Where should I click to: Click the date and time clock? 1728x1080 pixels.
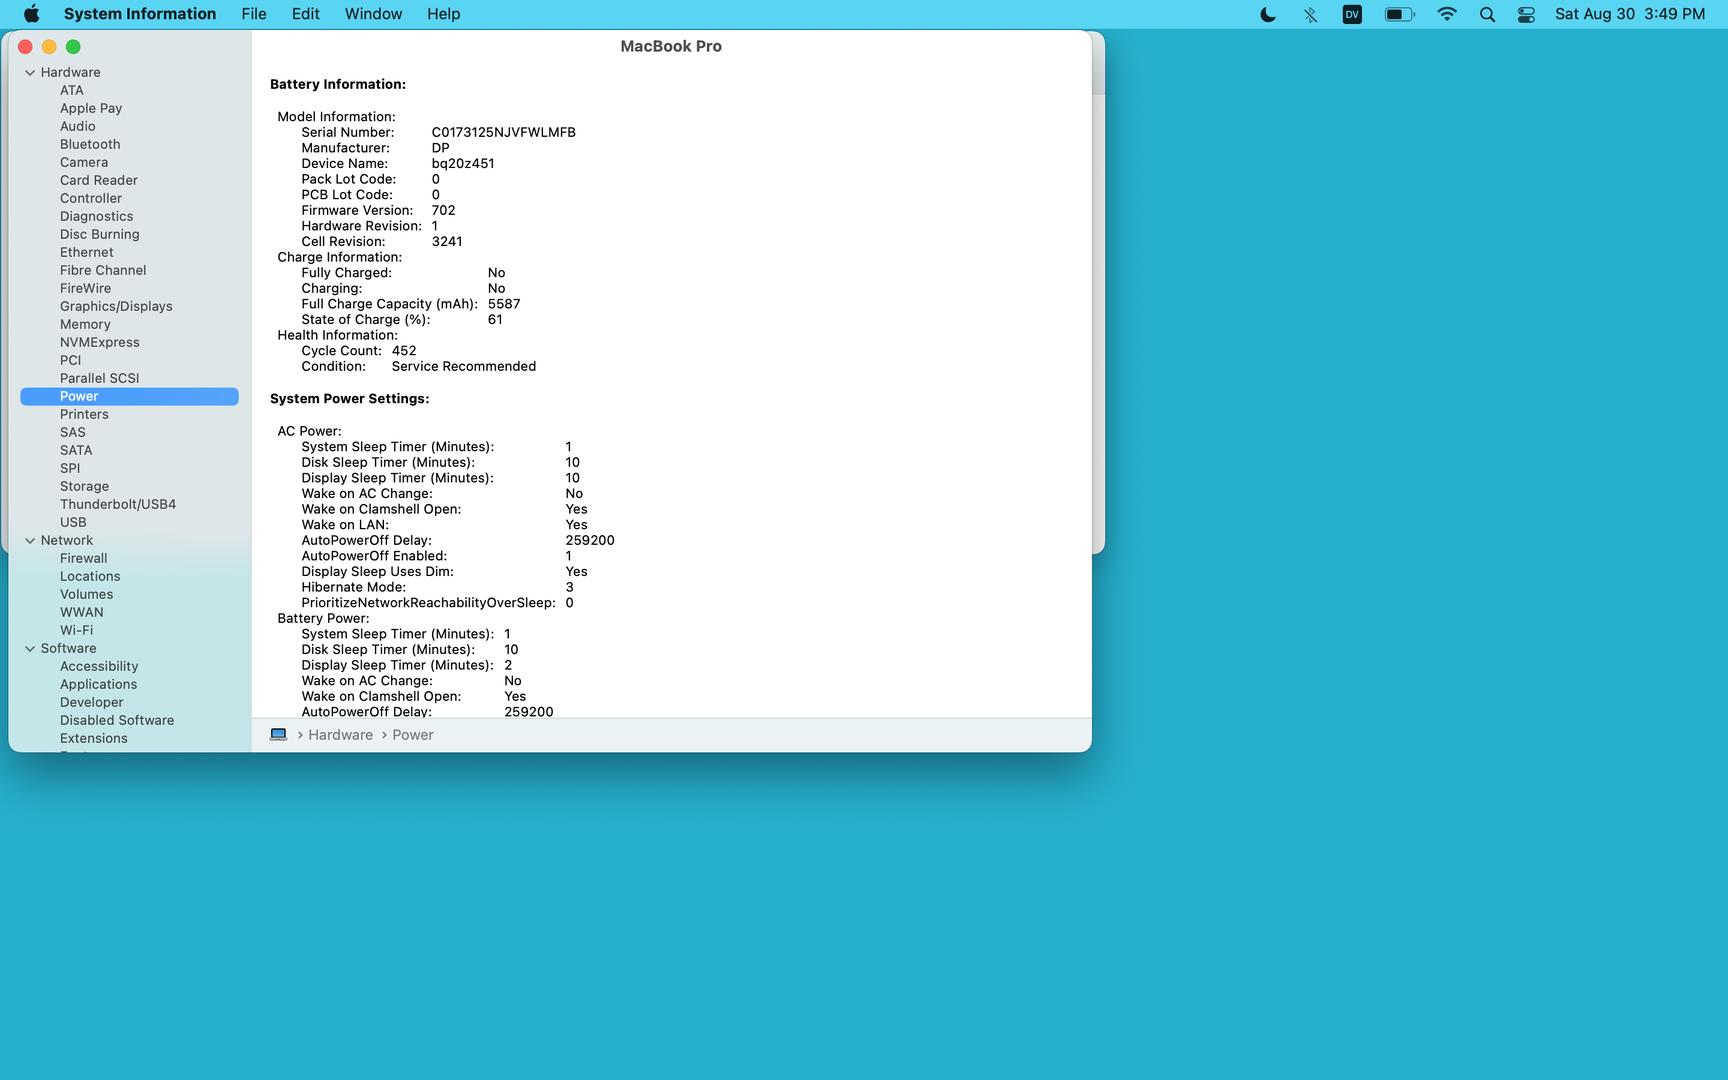pyautogui.click(x=1629, y=14)
